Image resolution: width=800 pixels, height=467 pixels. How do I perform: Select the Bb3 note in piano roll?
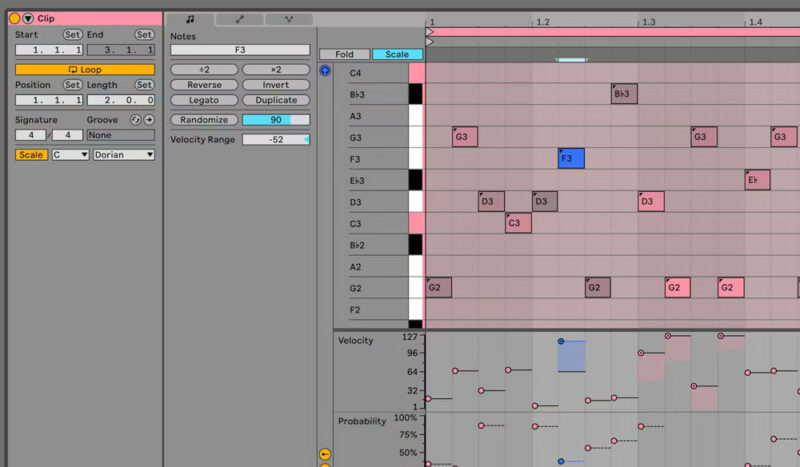click(624, 94)
